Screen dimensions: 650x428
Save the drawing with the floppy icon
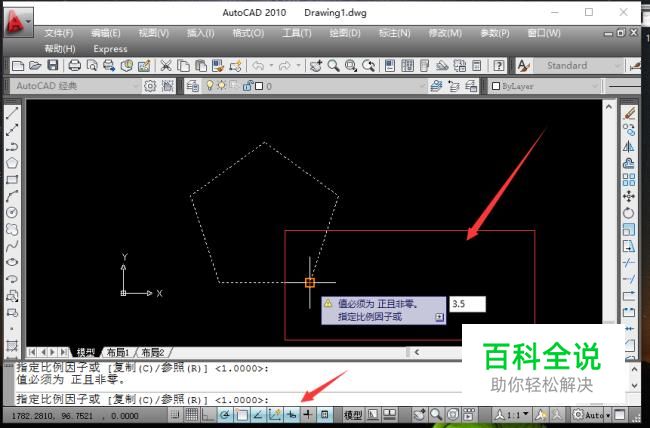pos(53,66)
